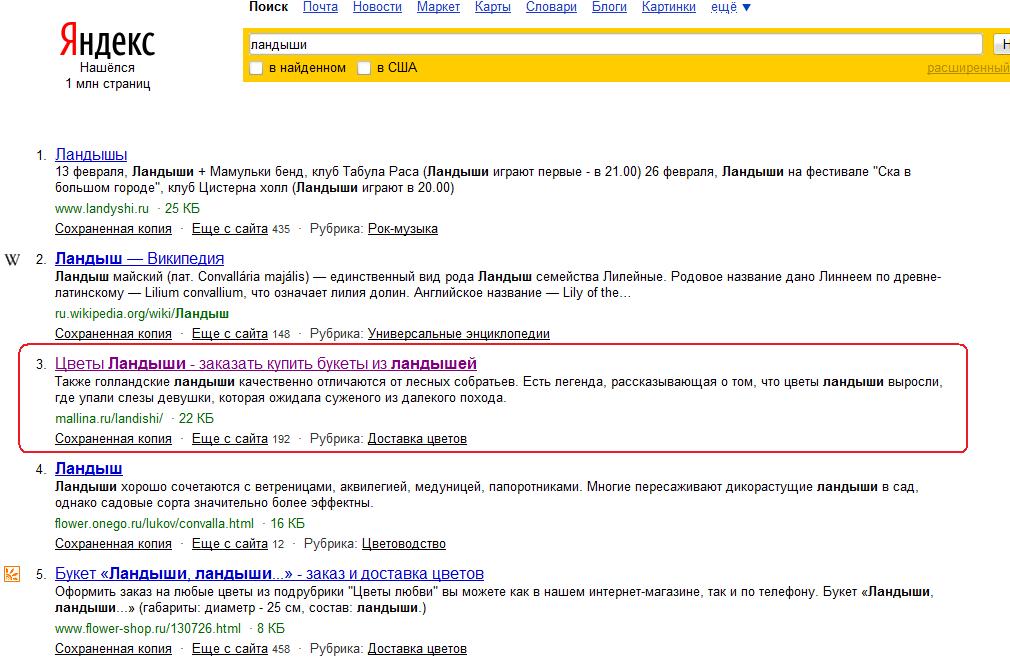Click the '25 КБ' size text of result 1

182,209
